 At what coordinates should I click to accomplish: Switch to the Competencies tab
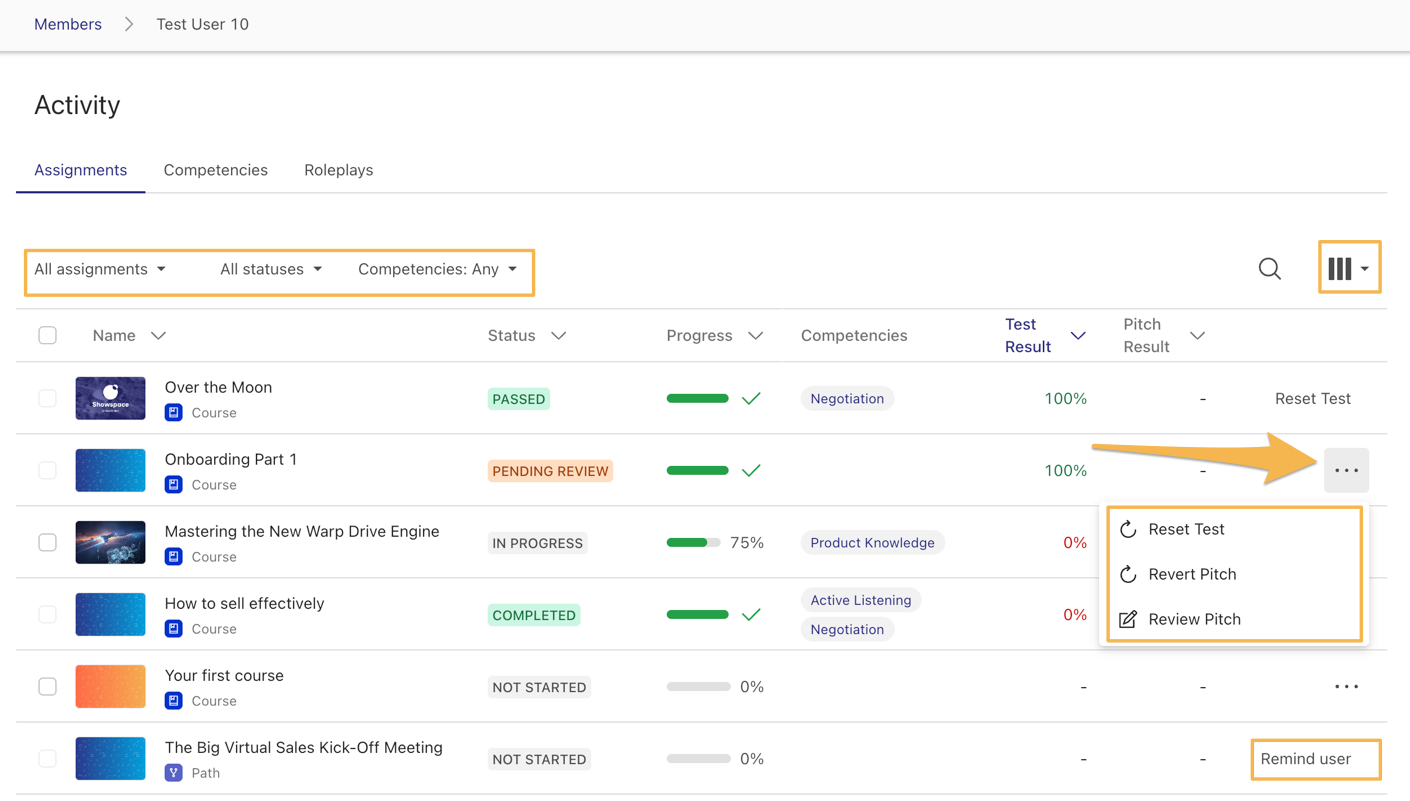click(215, 170)
